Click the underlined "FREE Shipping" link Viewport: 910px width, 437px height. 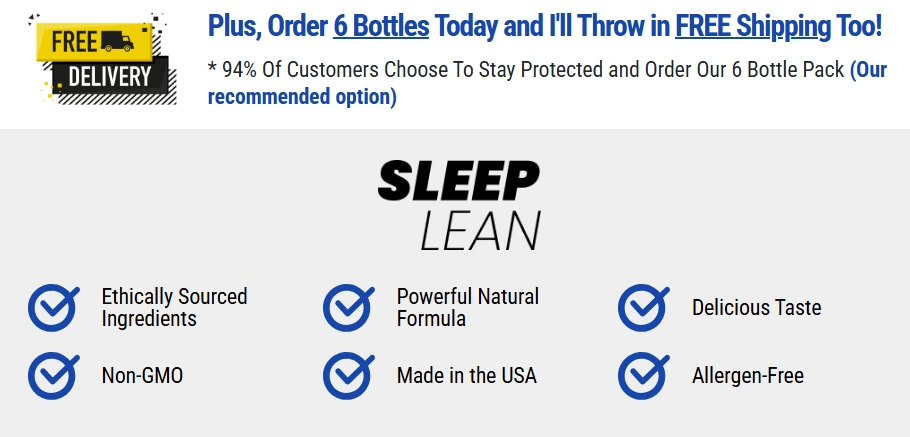[752, 27]
